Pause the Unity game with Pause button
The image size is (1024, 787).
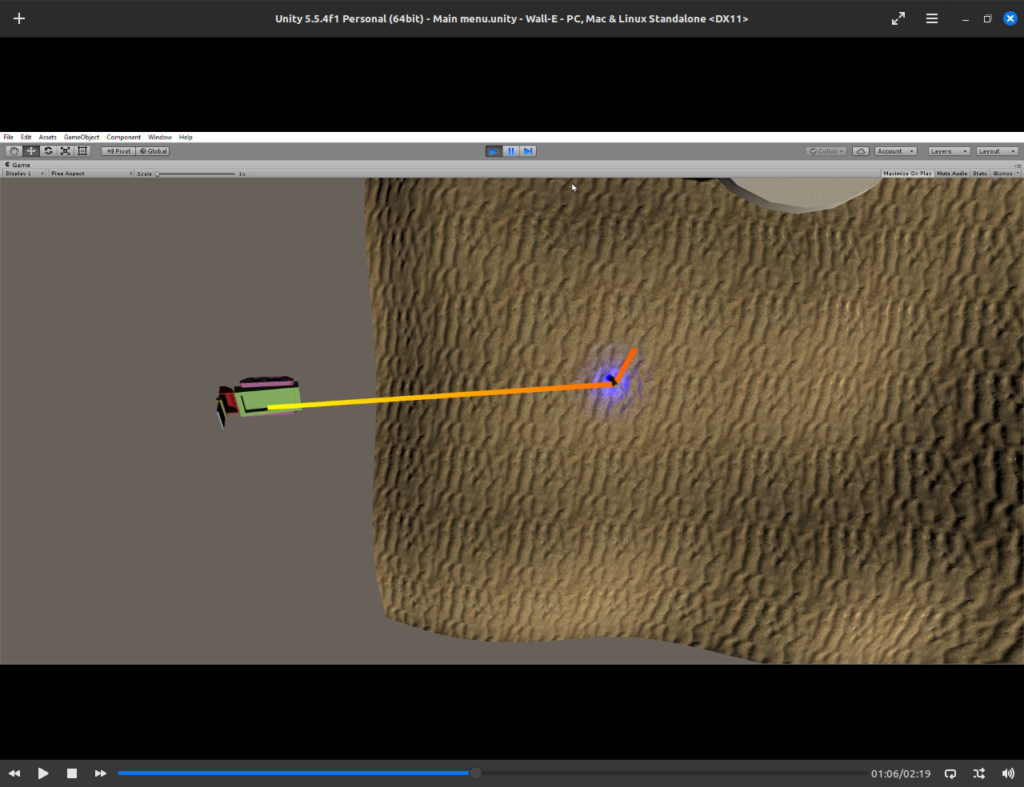[x=511, y=151]
